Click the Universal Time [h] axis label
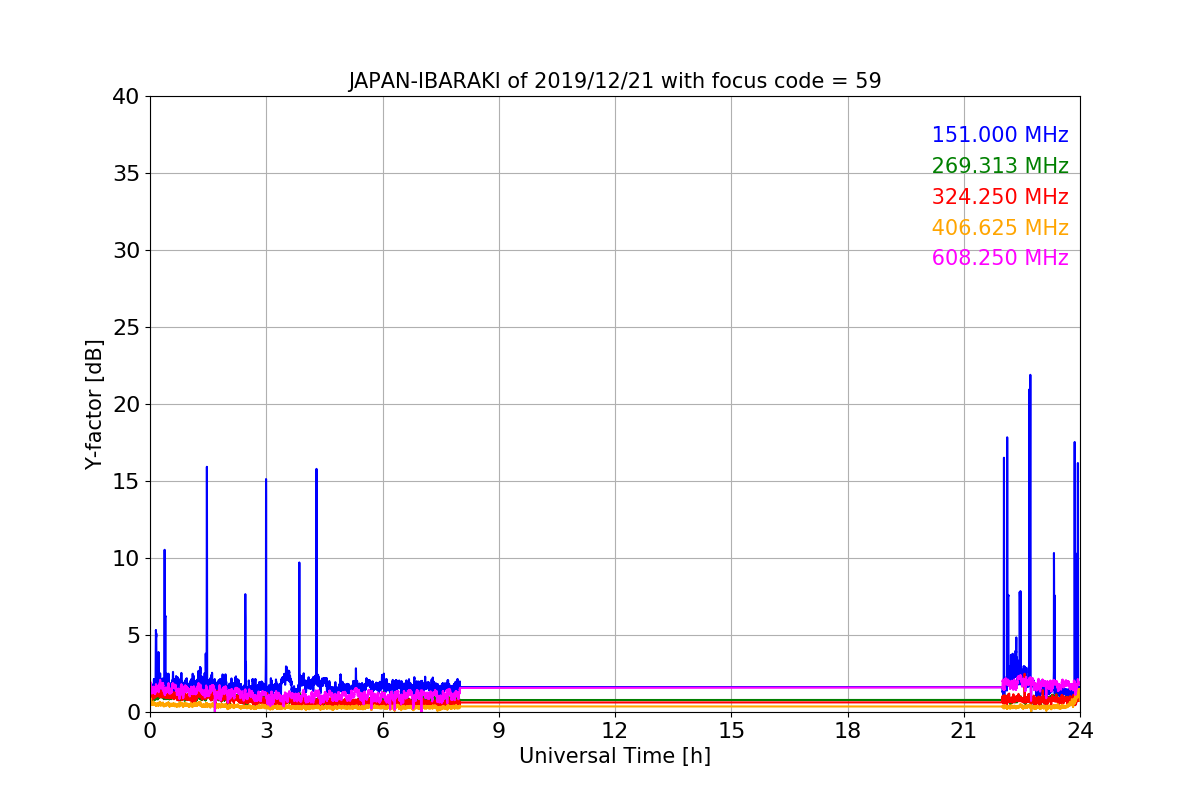 614,757
